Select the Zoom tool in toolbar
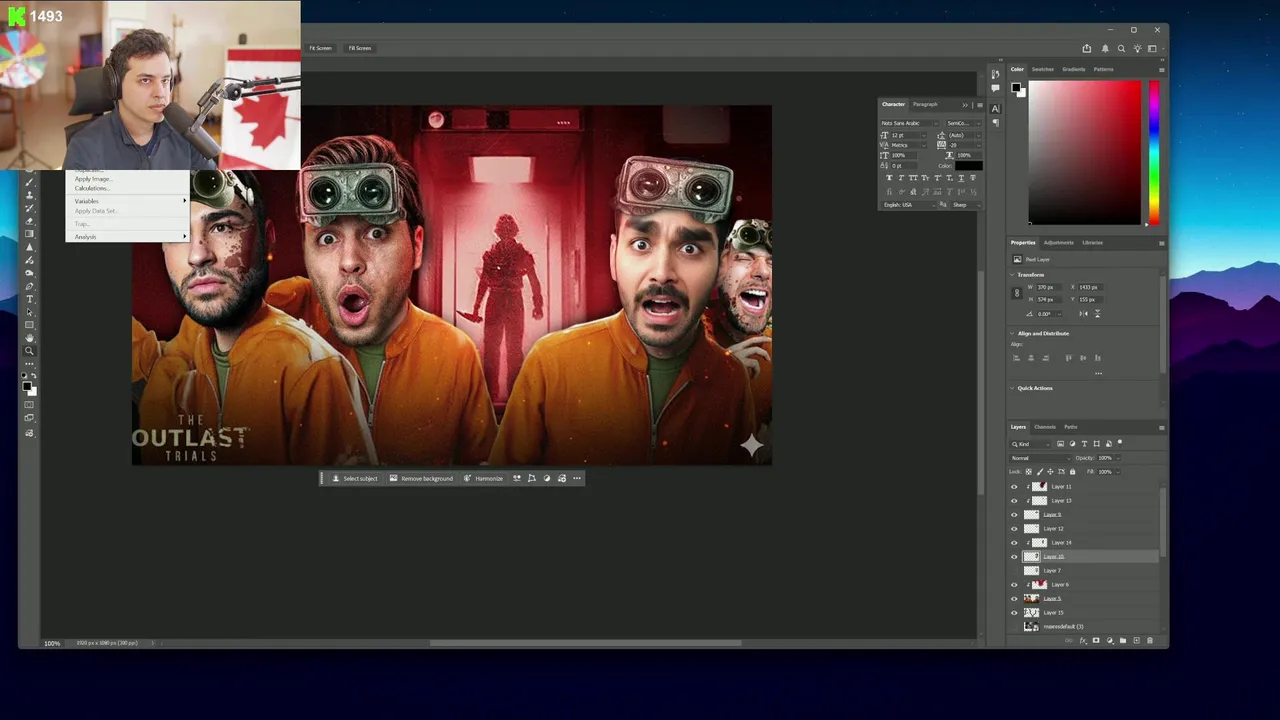This screenshot has height=720, width=1280. [x=29, y=350]
